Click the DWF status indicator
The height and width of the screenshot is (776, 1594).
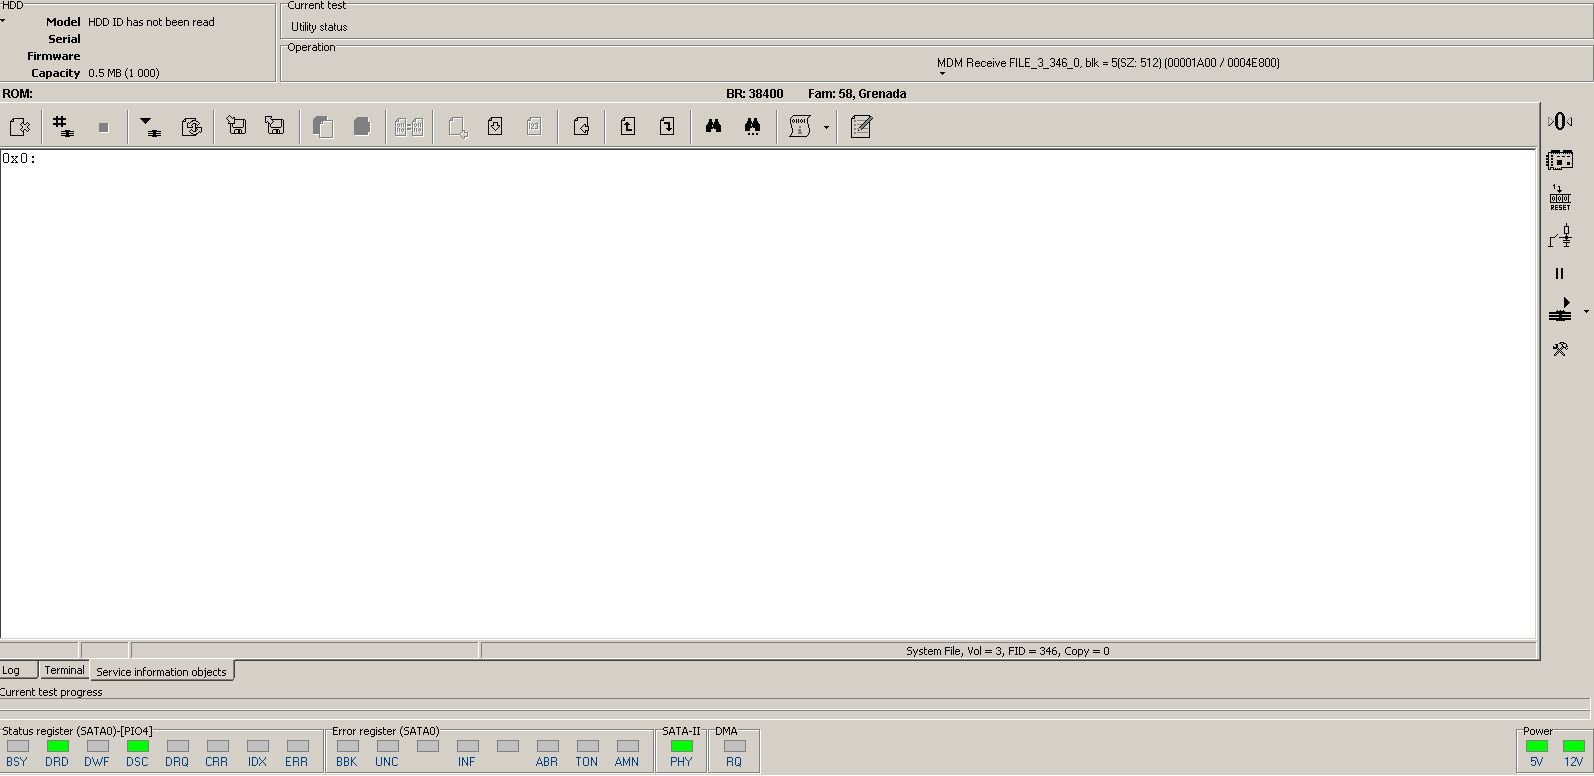coord(97,746)
